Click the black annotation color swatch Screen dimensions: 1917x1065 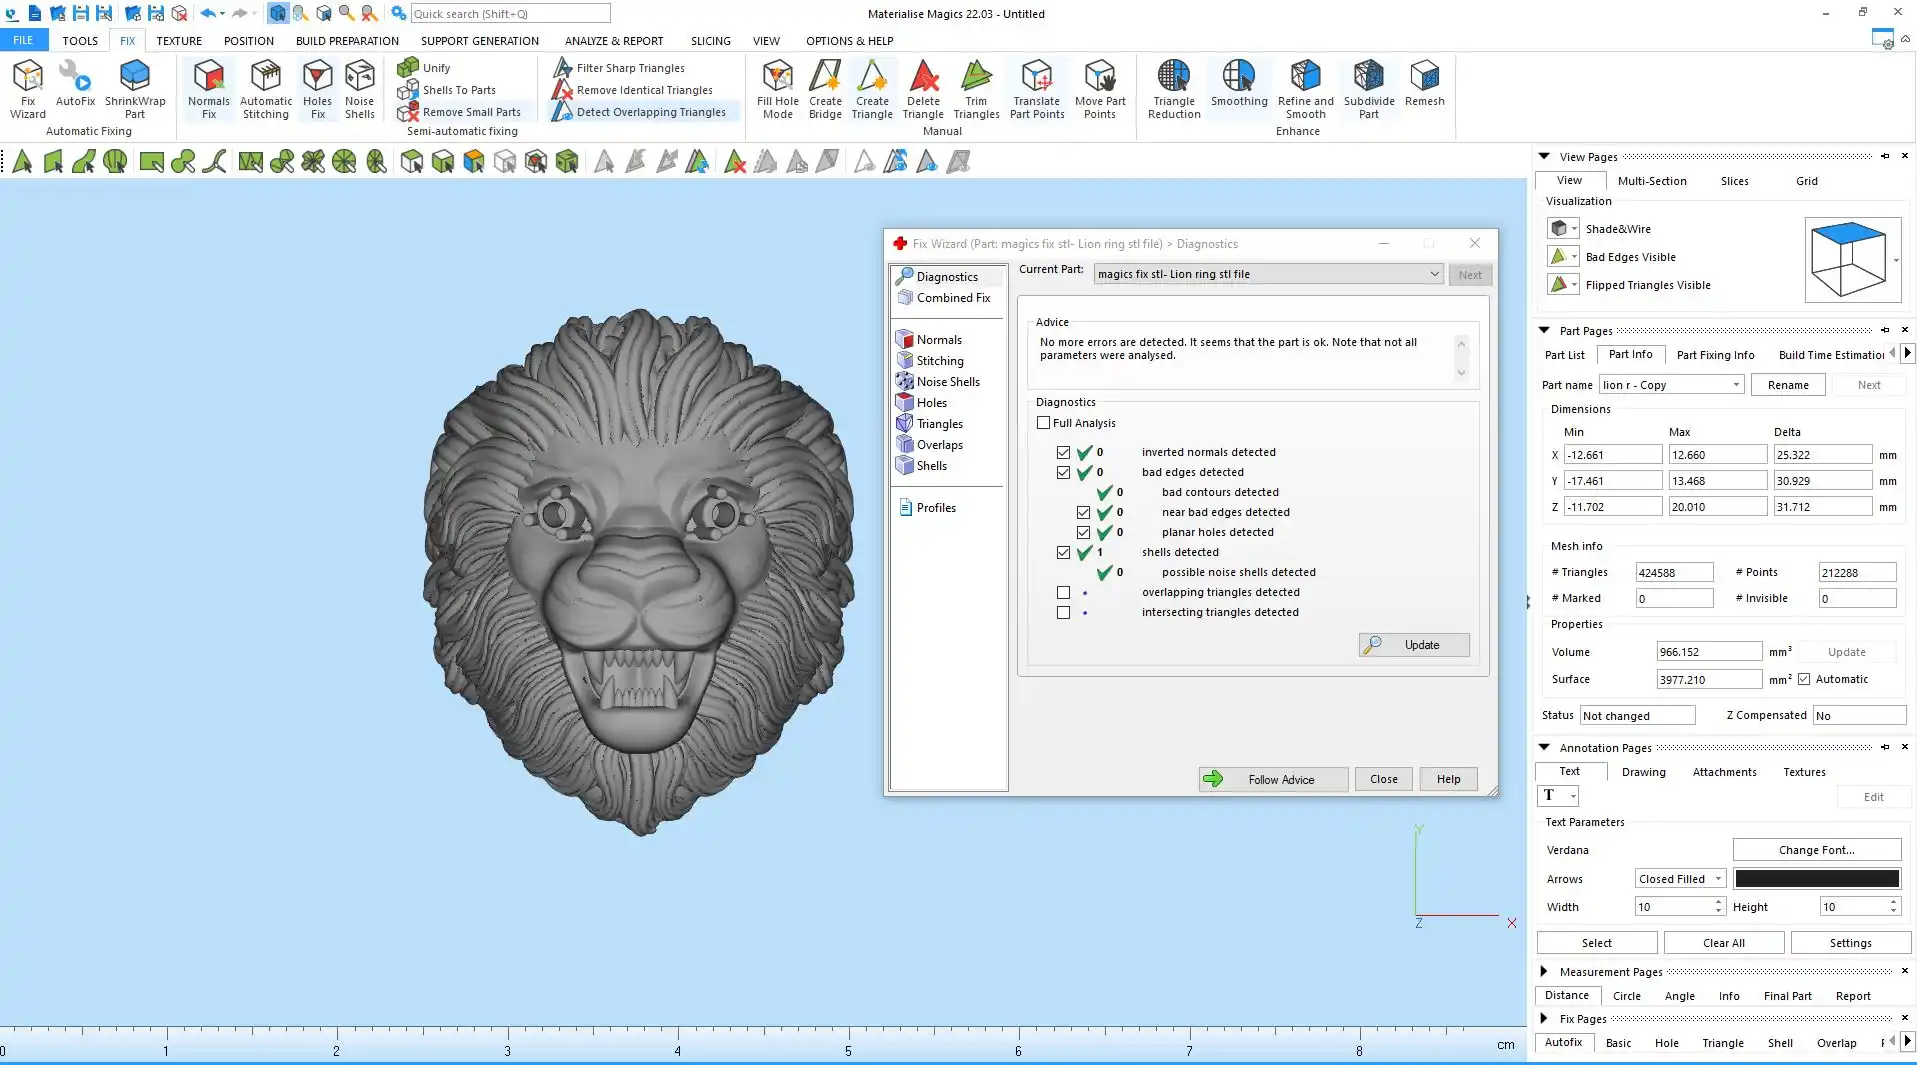pyautogui.click(x=1816, y=879)
